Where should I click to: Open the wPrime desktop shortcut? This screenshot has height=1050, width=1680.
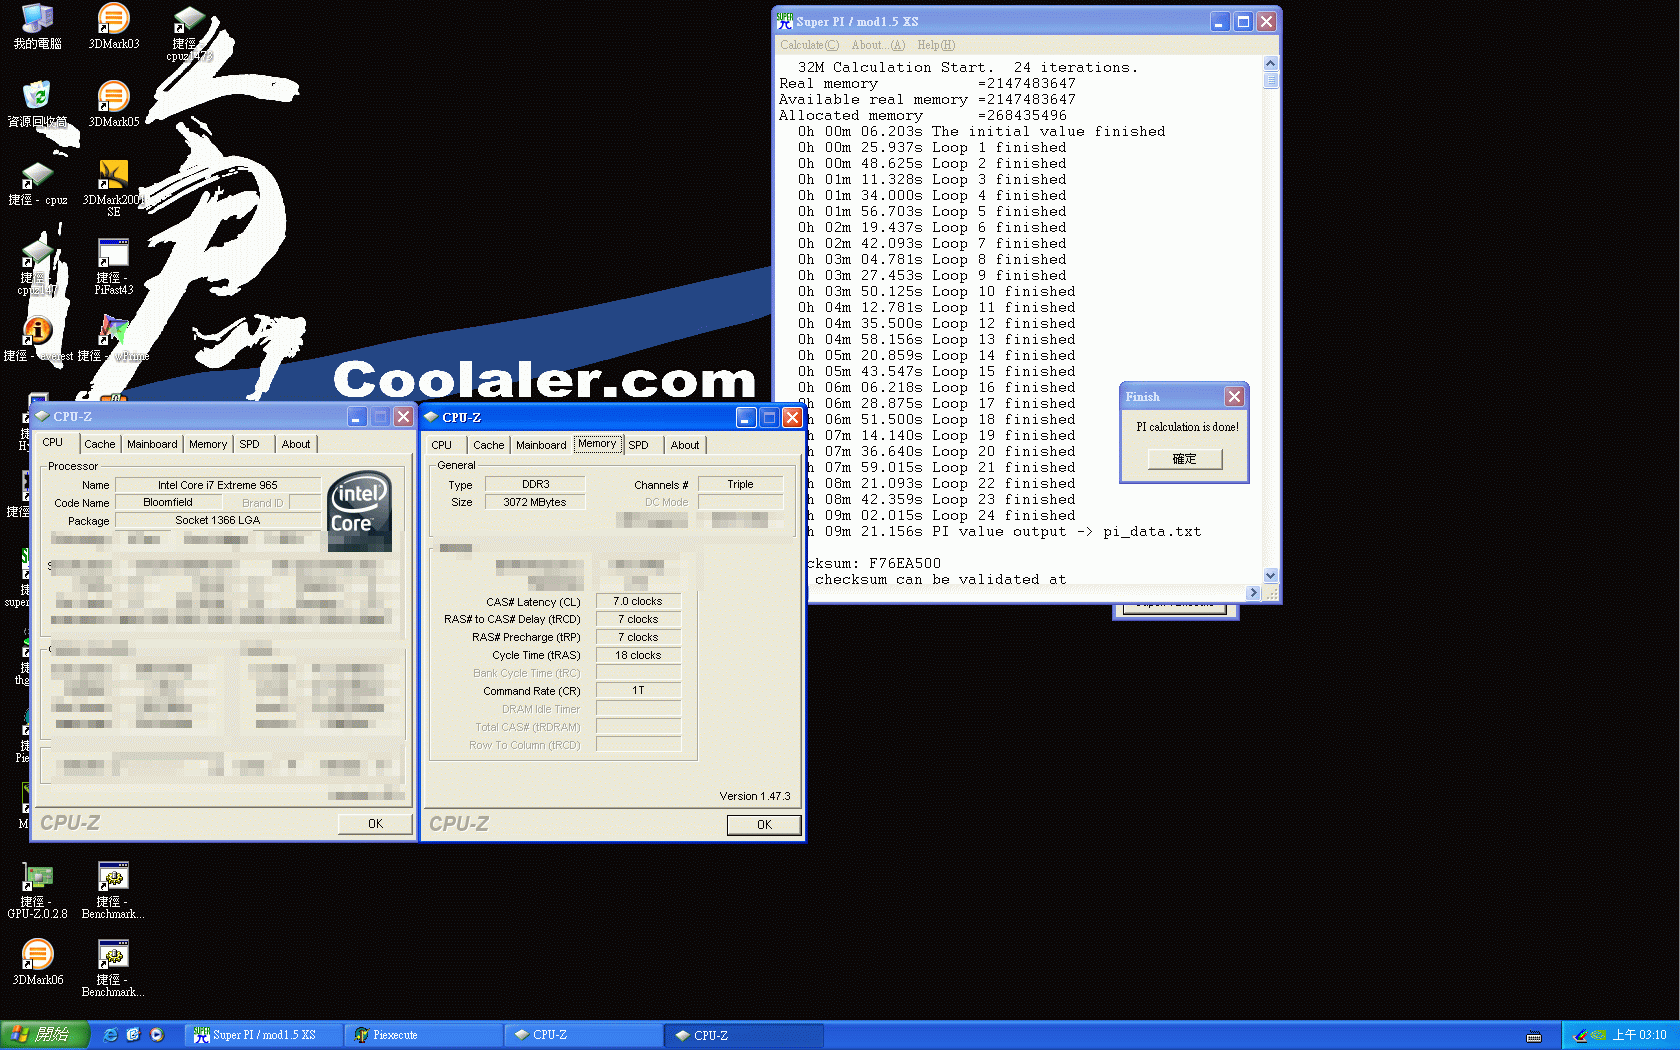tap(113, 338)
